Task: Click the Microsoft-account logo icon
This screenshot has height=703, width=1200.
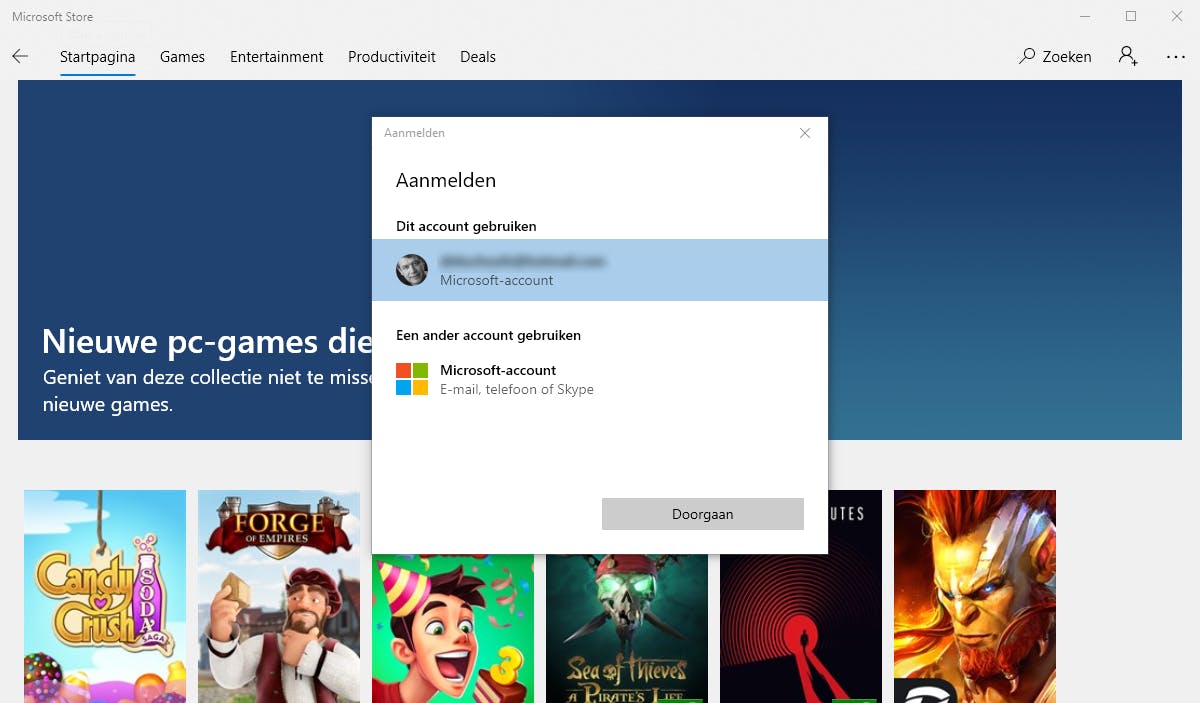Action: tap(412, 379)
